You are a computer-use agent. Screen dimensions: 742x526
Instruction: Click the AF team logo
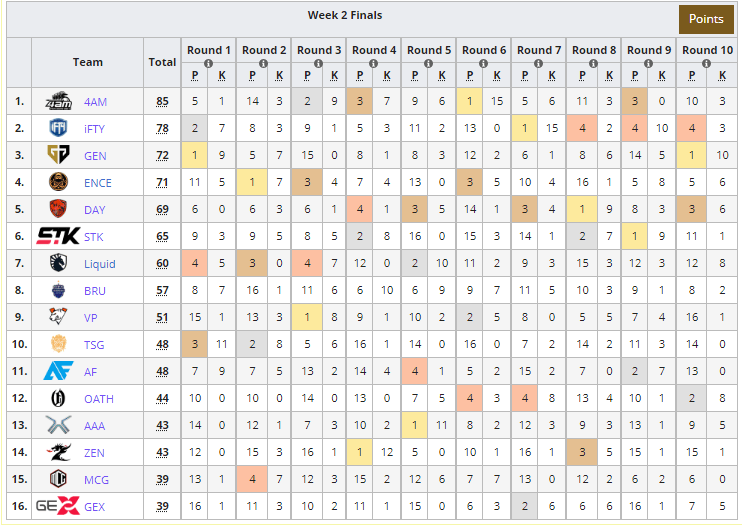pyautogui.click(x=59, y=371)
